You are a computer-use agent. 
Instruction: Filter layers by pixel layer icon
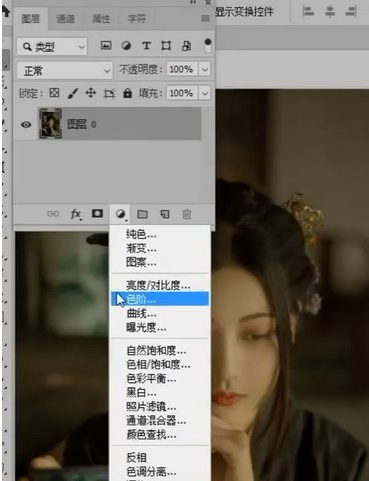[x=106, y=45]
